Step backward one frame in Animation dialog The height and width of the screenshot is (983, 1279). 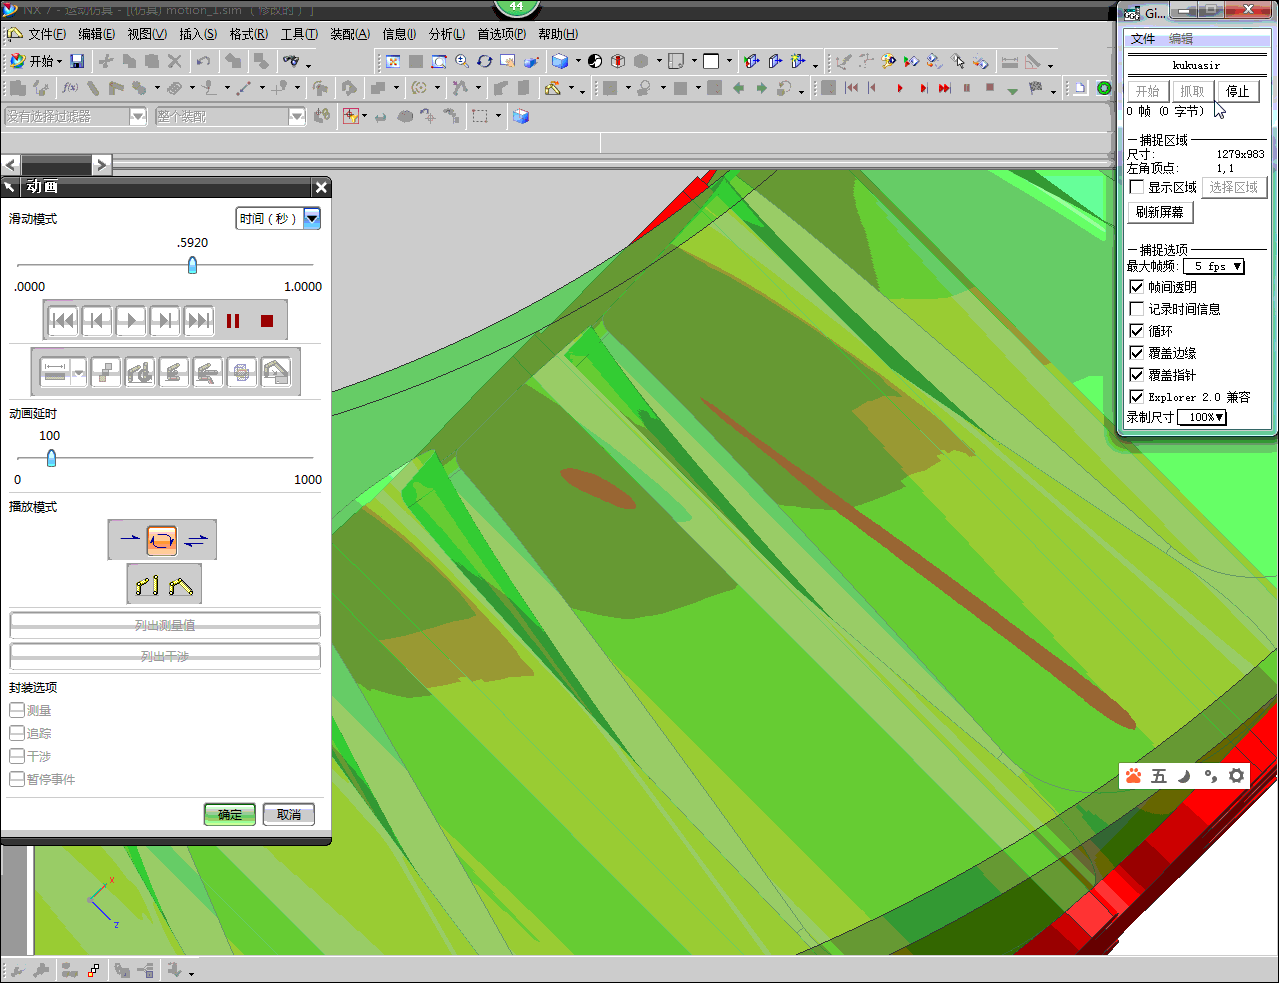(x=96, y=321)
